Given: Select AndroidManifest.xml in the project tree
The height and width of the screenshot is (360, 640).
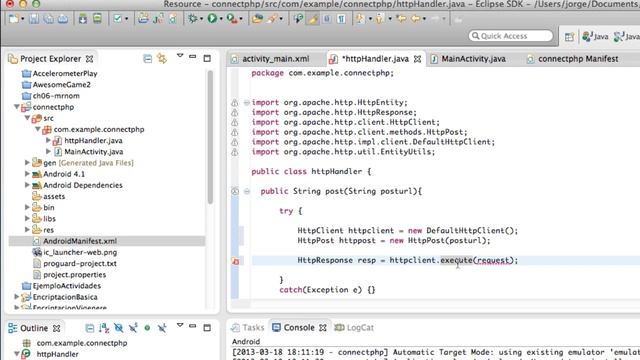Looking at the screenshot, I should click(80, 241).
